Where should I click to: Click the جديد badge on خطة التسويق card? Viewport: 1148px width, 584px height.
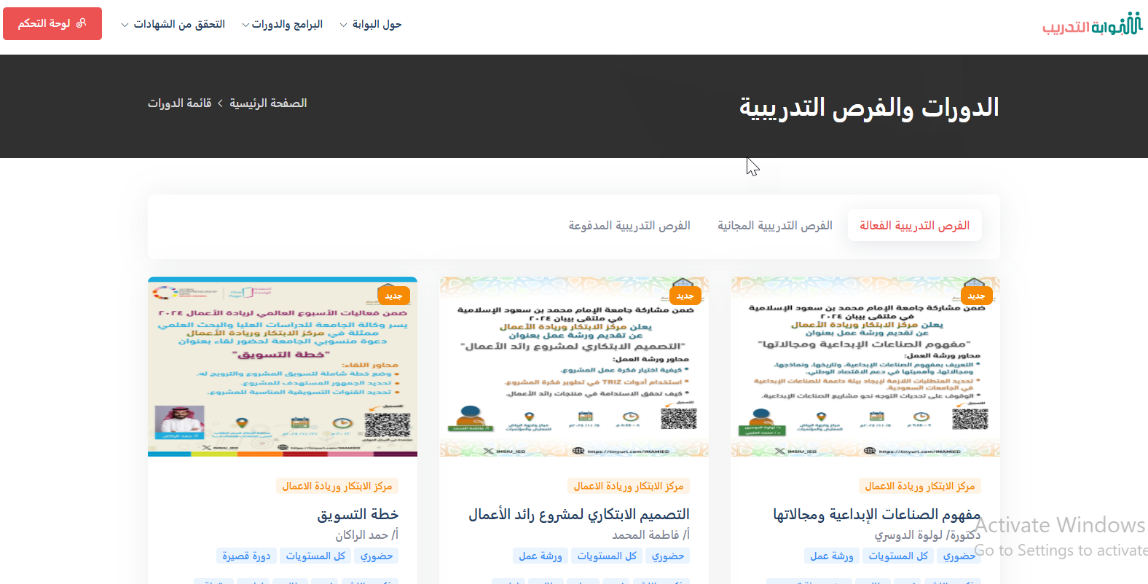[393, 296]
